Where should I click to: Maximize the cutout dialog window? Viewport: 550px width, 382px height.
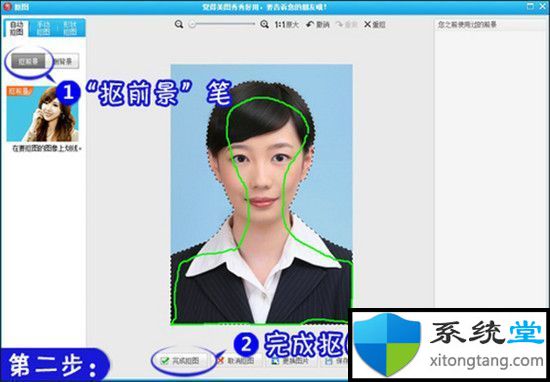coord(530,6)
